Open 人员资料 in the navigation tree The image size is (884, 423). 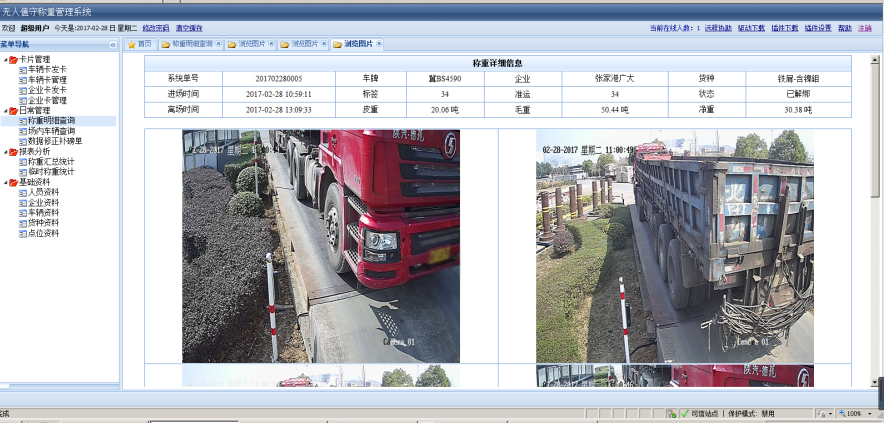tap(43, 193)
